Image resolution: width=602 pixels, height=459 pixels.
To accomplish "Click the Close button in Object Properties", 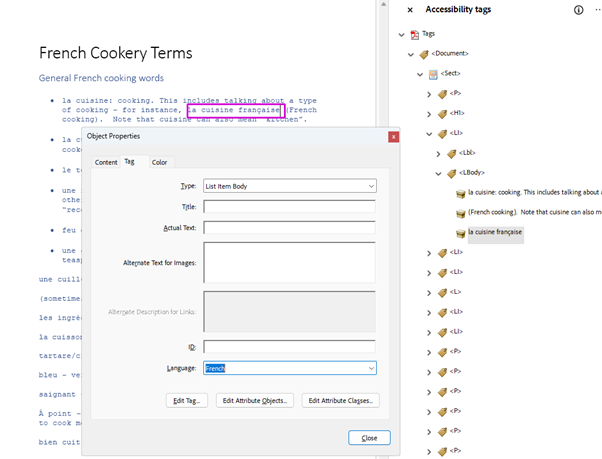I will (369, 438).
